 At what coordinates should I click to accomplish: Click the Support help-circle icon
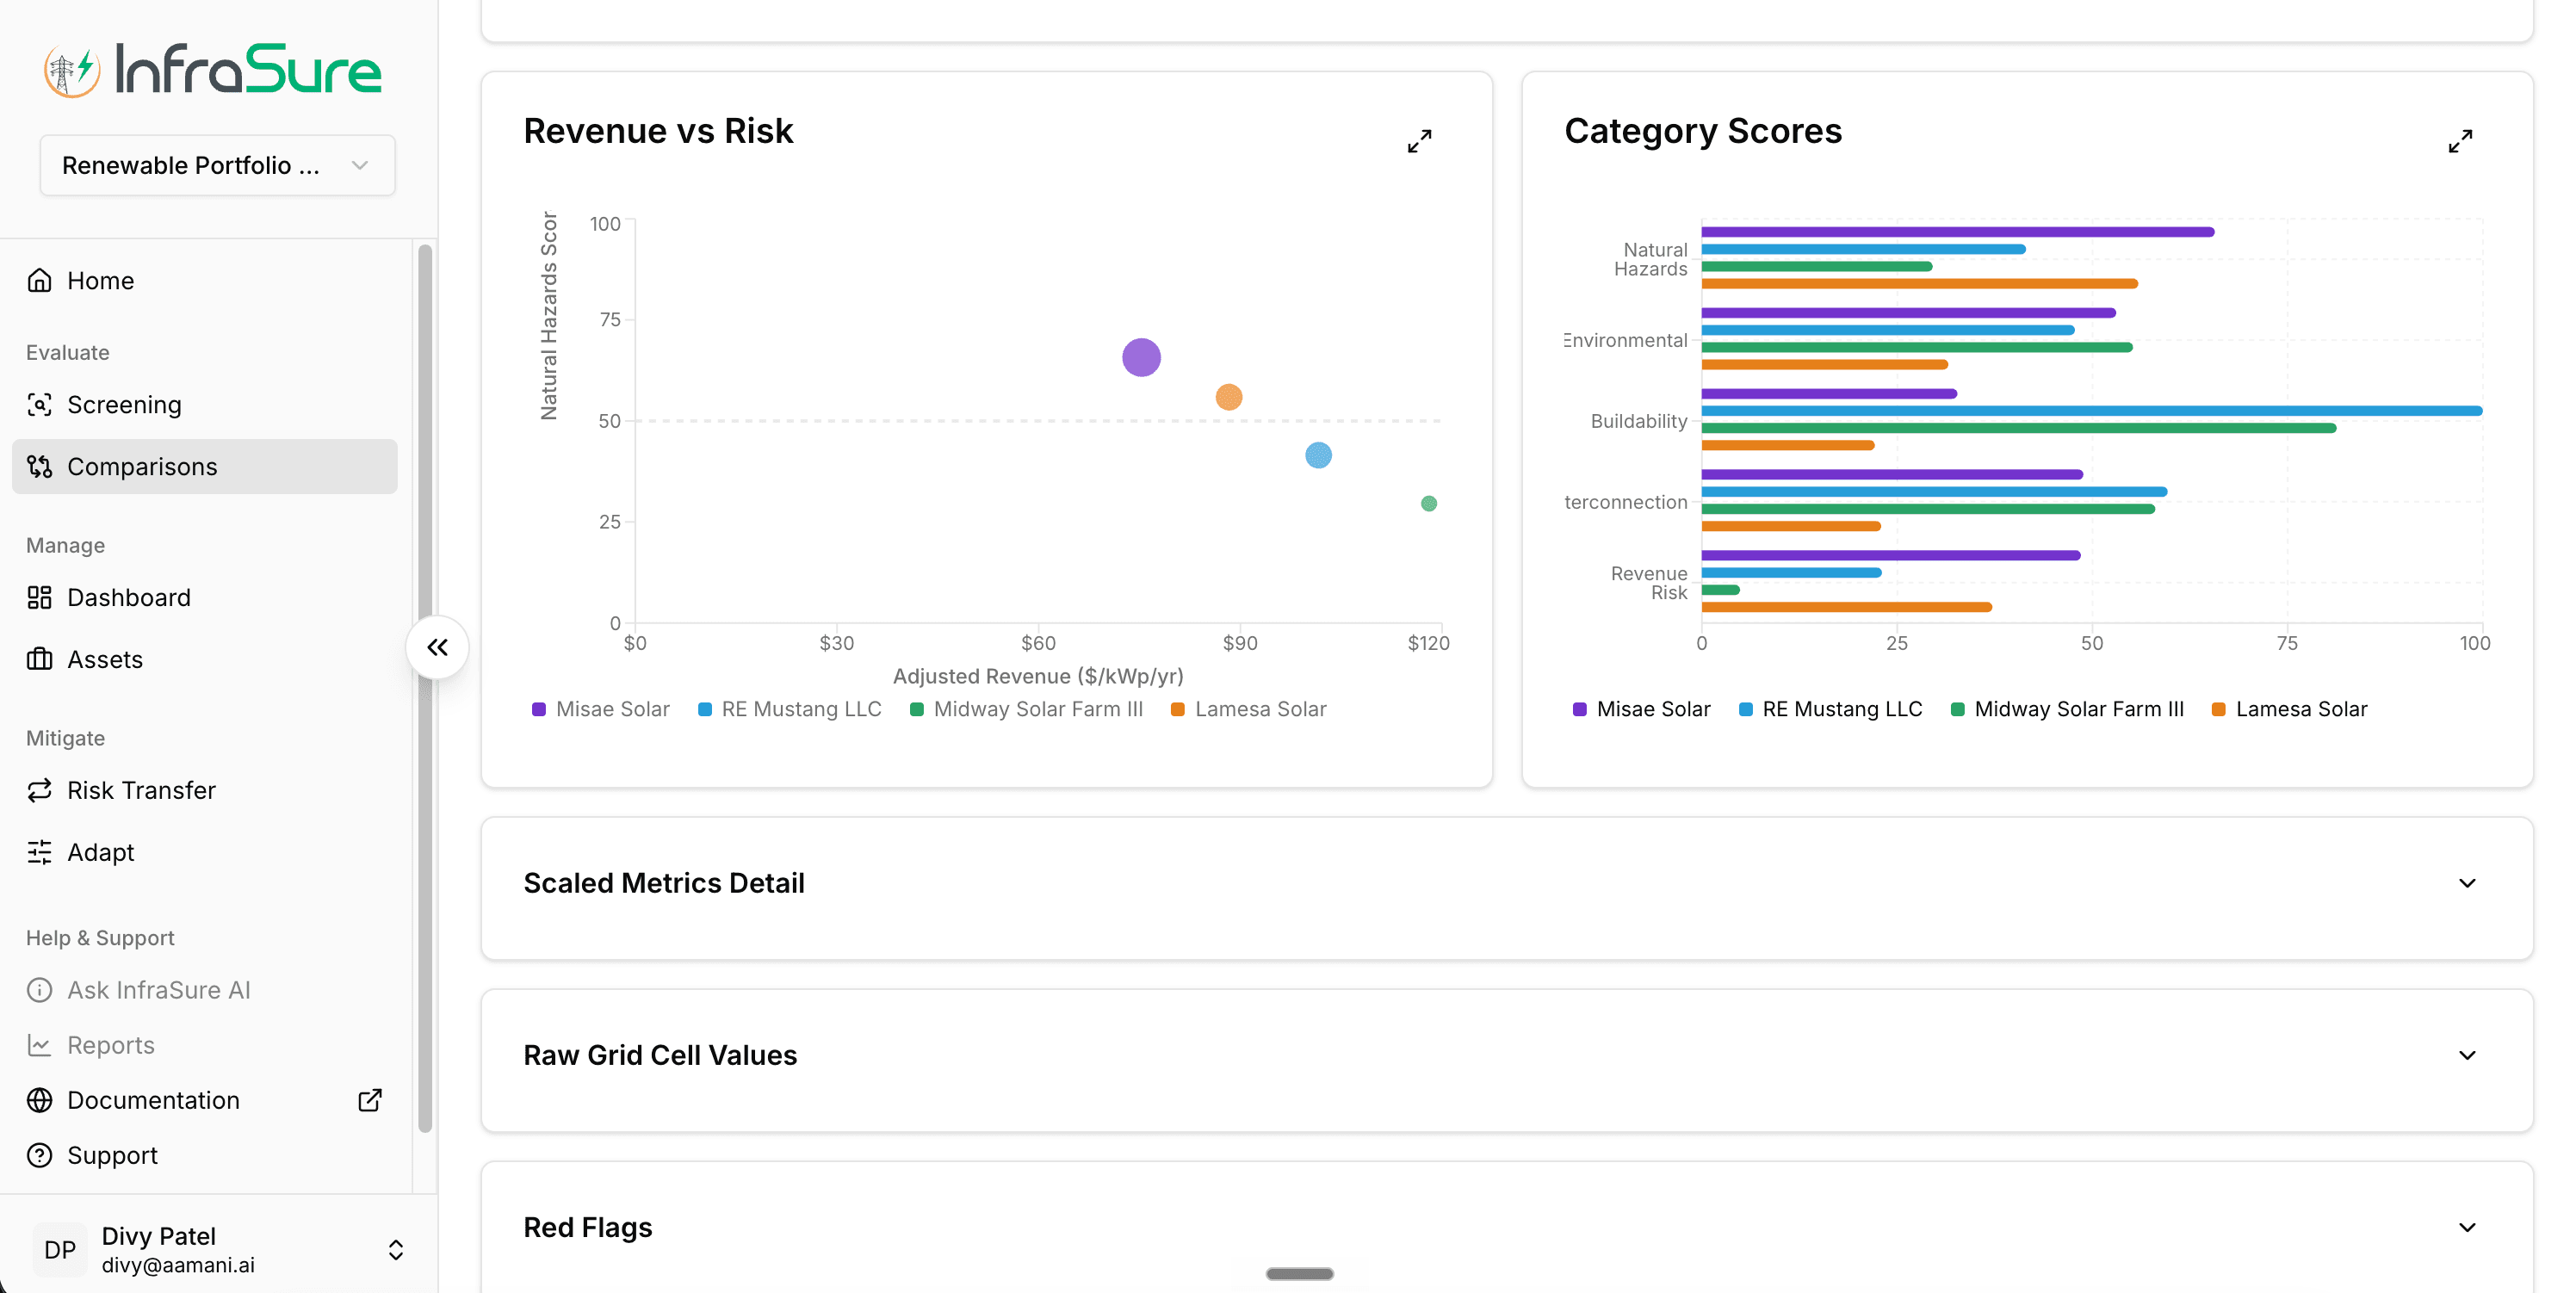pos(39,1155)
